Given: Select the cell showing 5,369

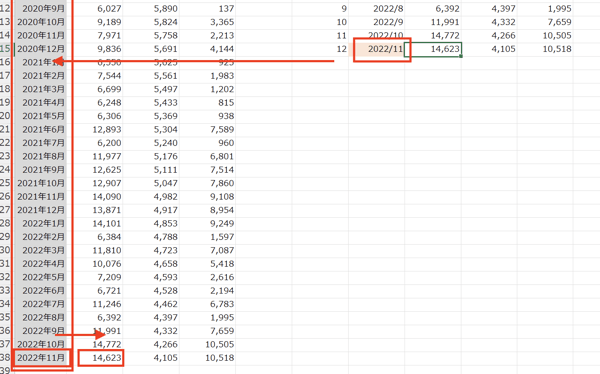Looking at the screenshot, I should (151, 116).
